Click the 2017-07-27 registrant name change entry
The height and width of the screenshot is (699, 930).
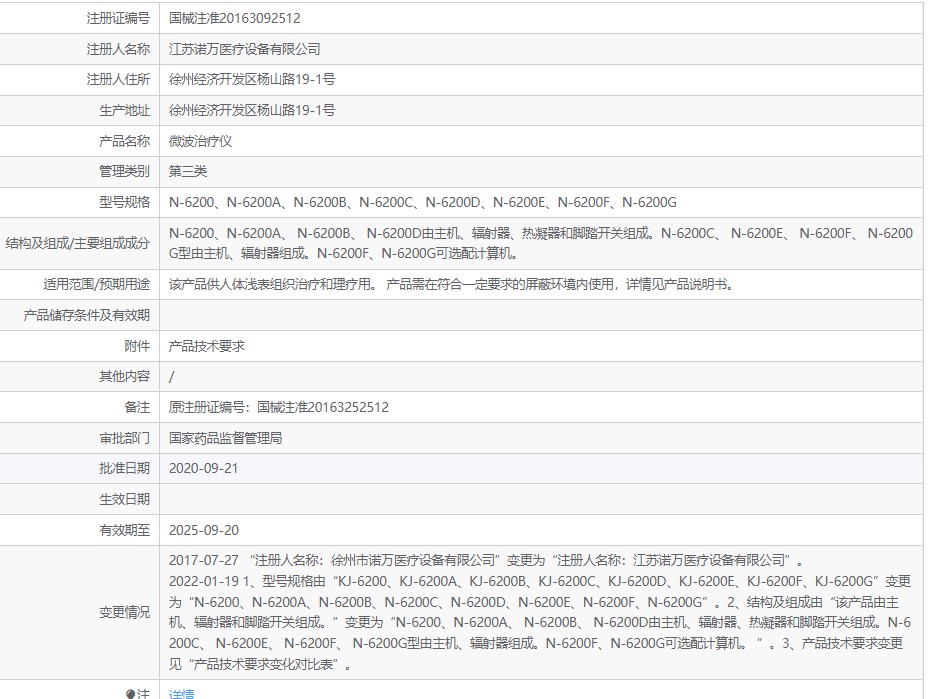486,560
